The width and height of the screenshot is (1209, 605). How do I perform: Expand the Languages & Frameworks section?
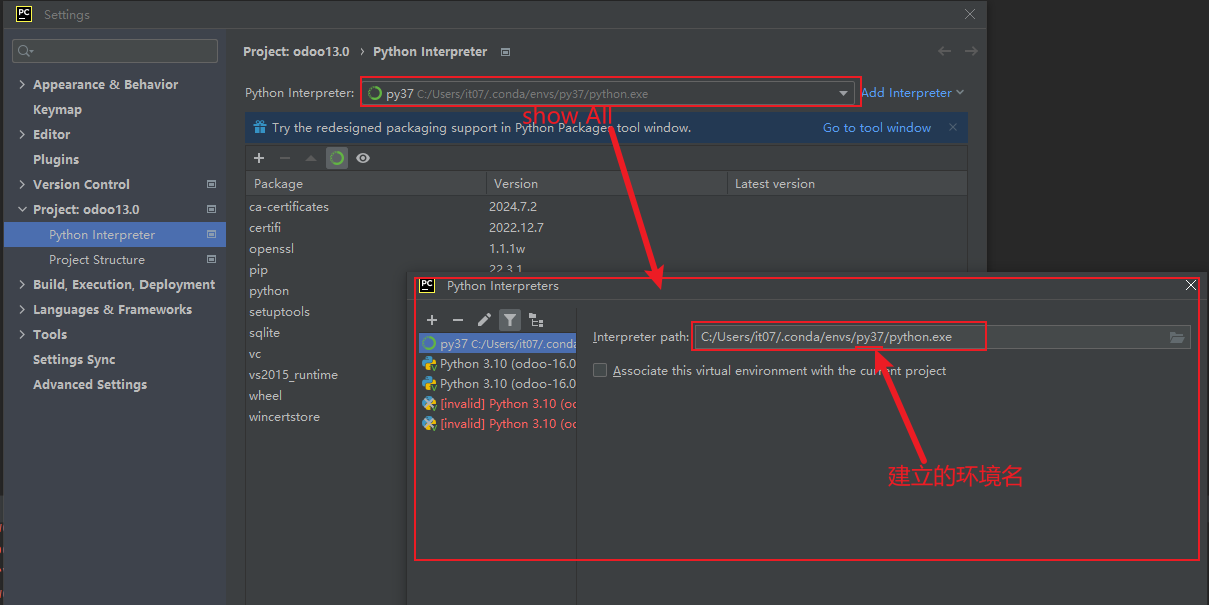[22, 309]
